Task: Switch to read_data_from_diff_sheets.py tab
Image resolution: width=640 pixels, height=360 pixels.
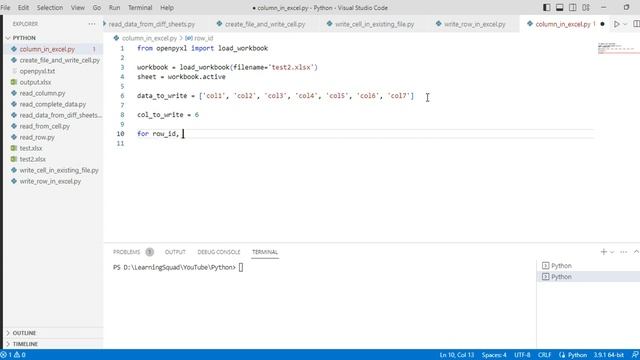Action: point(151,24)
